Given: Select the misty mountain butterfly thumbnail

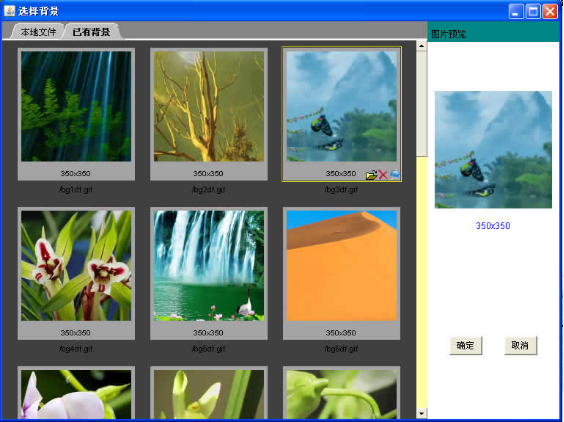Looking at the screenshot, I should tap(341, 106).
